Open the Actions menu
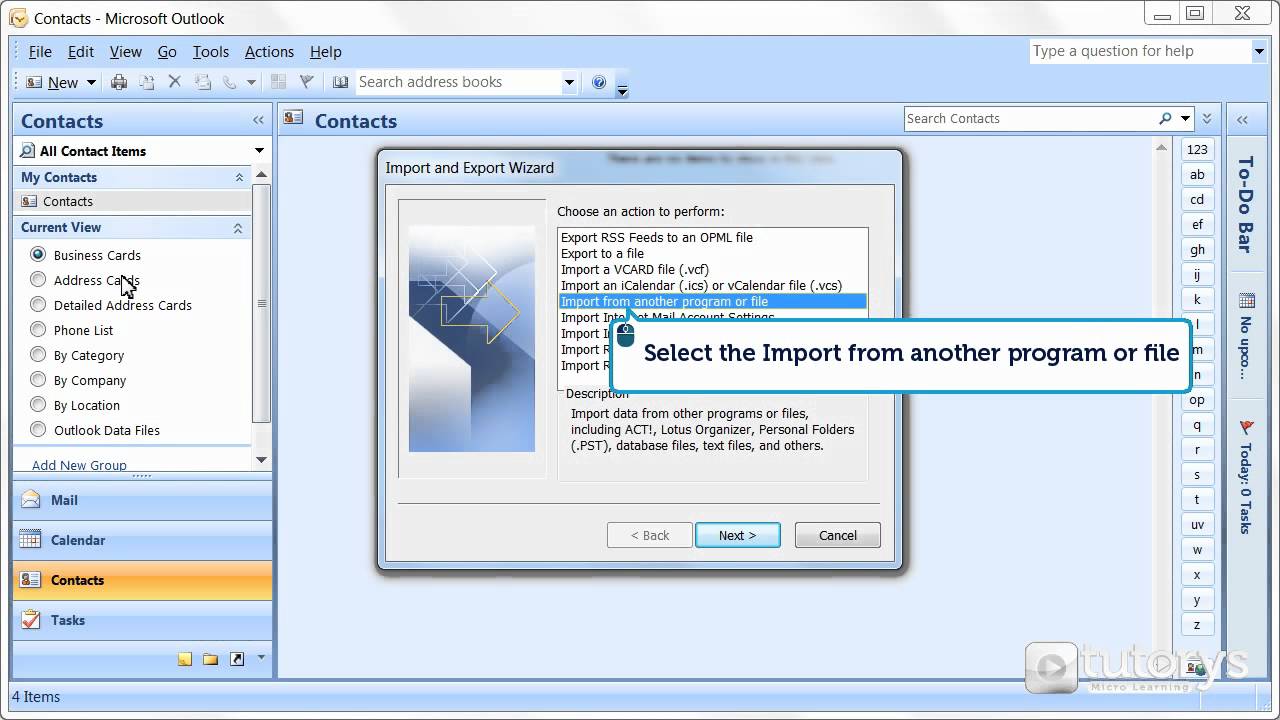 [x=269, y=52]
